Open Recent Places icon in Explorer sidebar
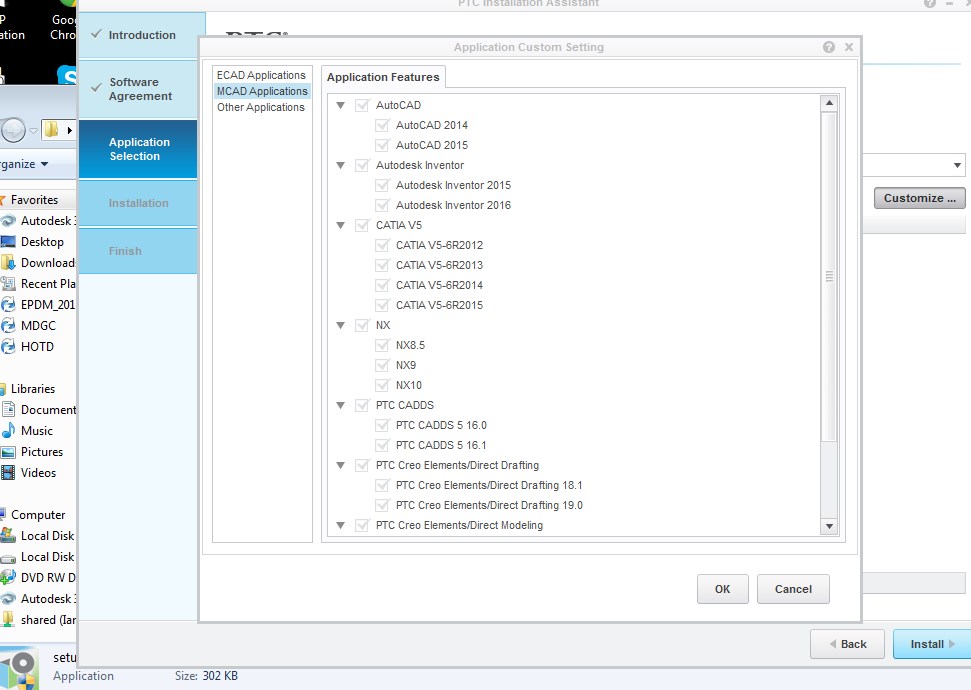The image size is (971, 690). [x=8, y=284]
